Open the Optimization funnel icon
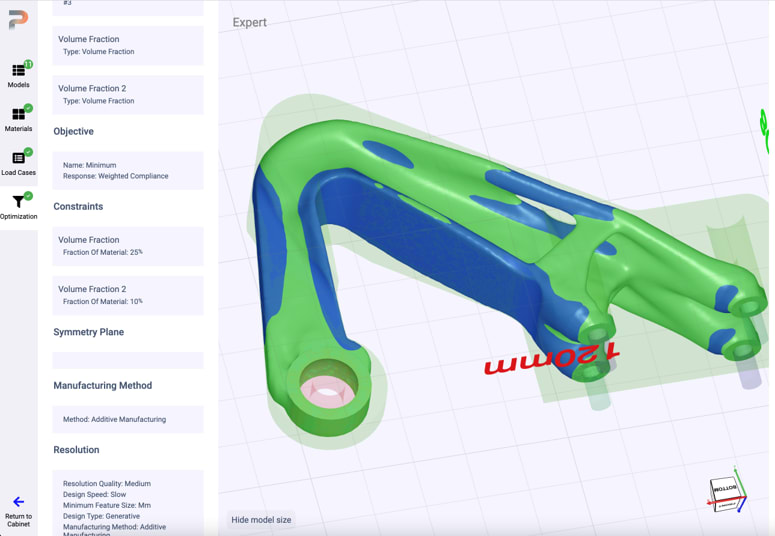This screenshot has height=536, width=775. click(19, 202)
